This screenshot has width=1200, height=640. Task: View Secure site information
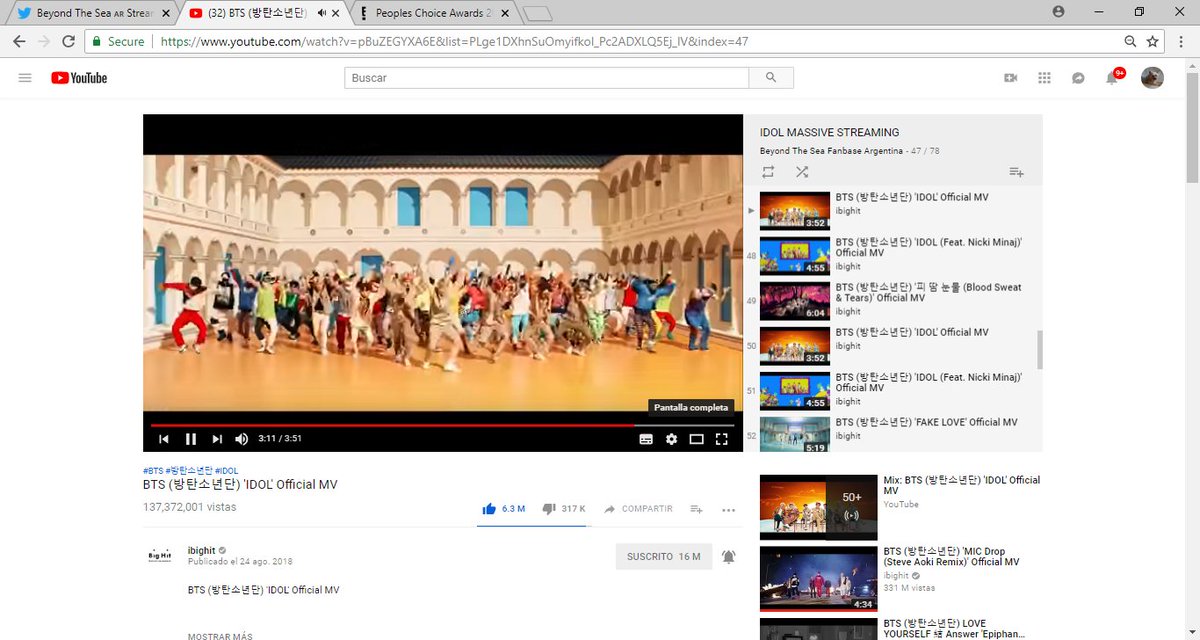click(118, 42)
